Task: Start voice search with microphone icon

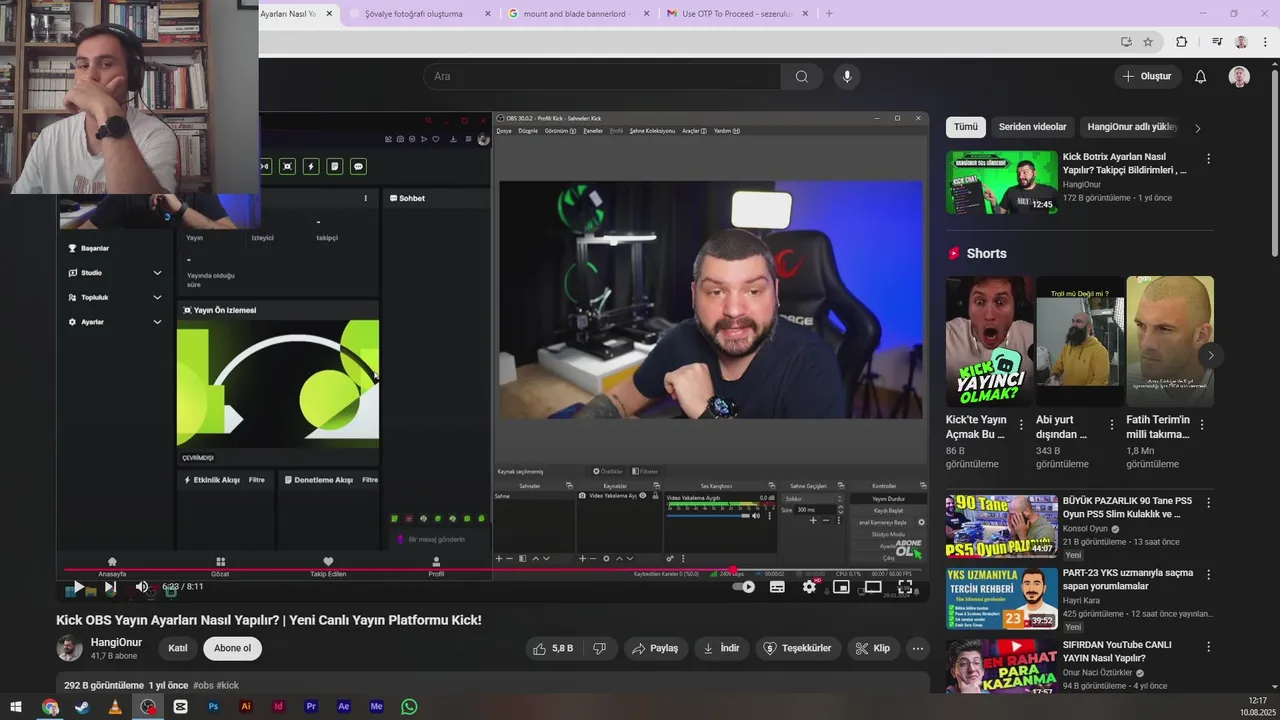Action: point(847,76)
